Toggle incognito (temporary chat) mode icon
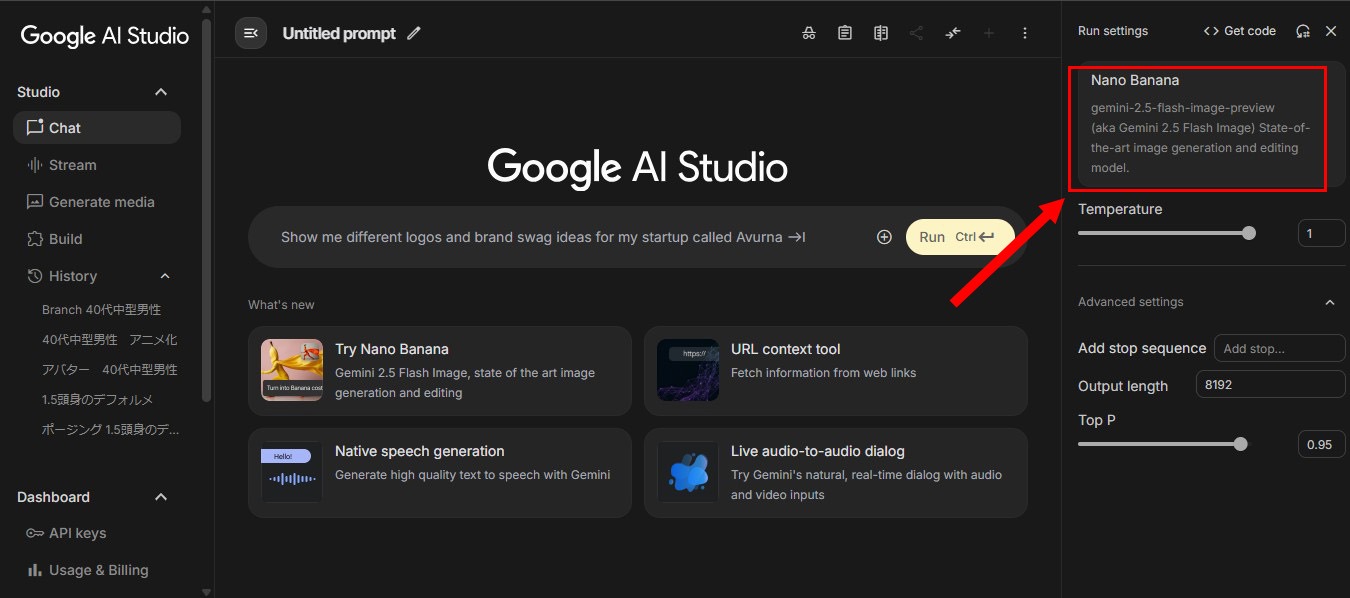Viewport: 1350px width, 598px height. tap(809, 33)
